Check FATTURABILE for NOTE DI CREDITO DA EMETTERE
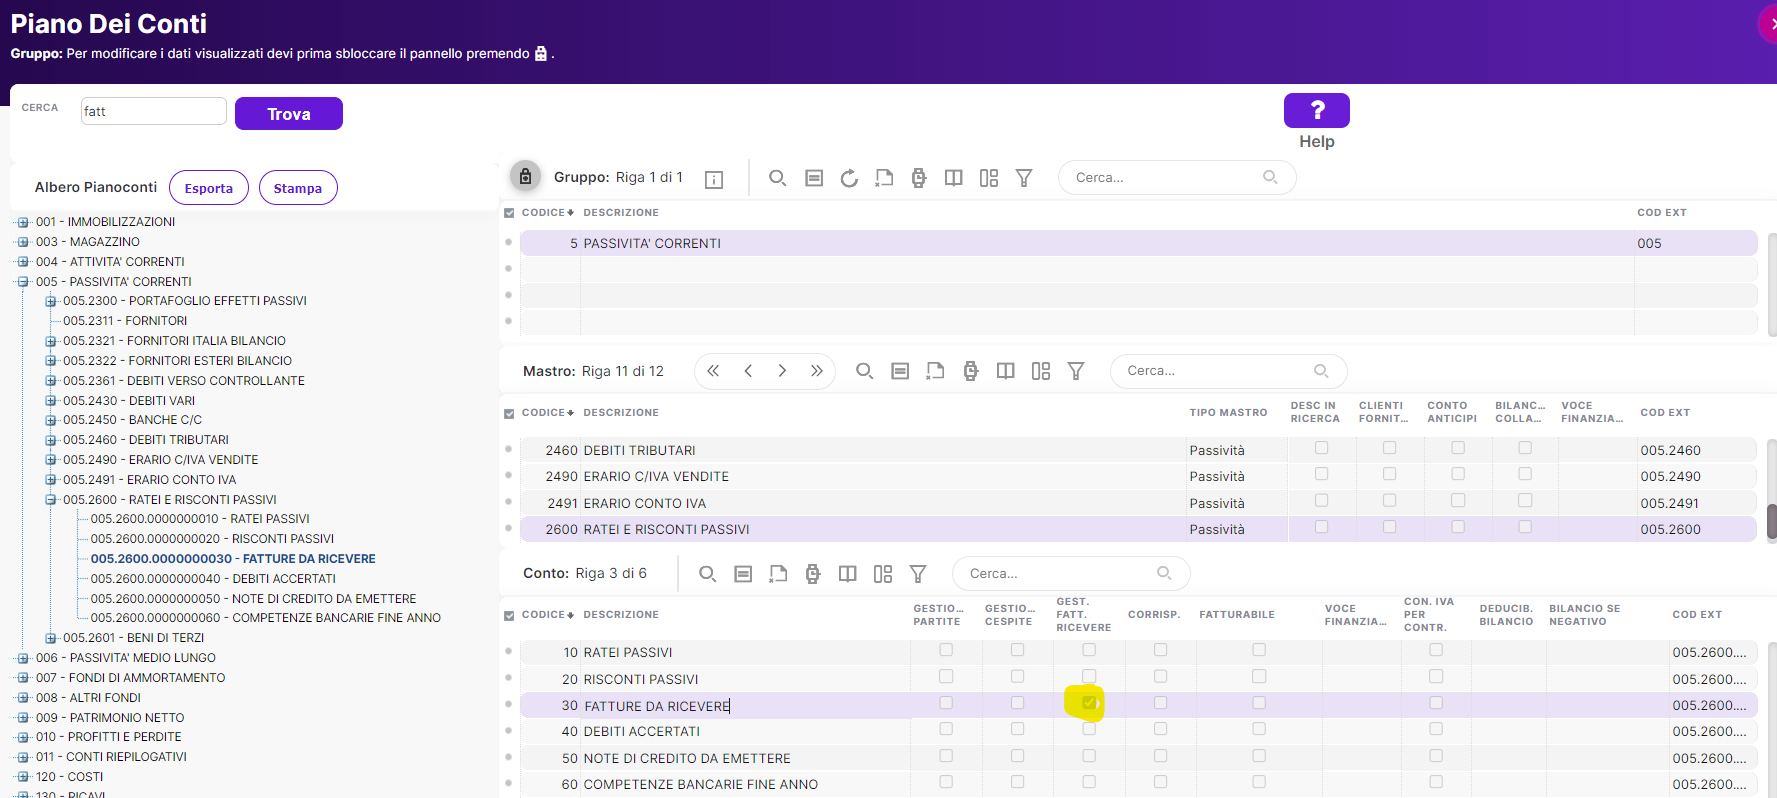1777x798 pixels. point(1259,756)
